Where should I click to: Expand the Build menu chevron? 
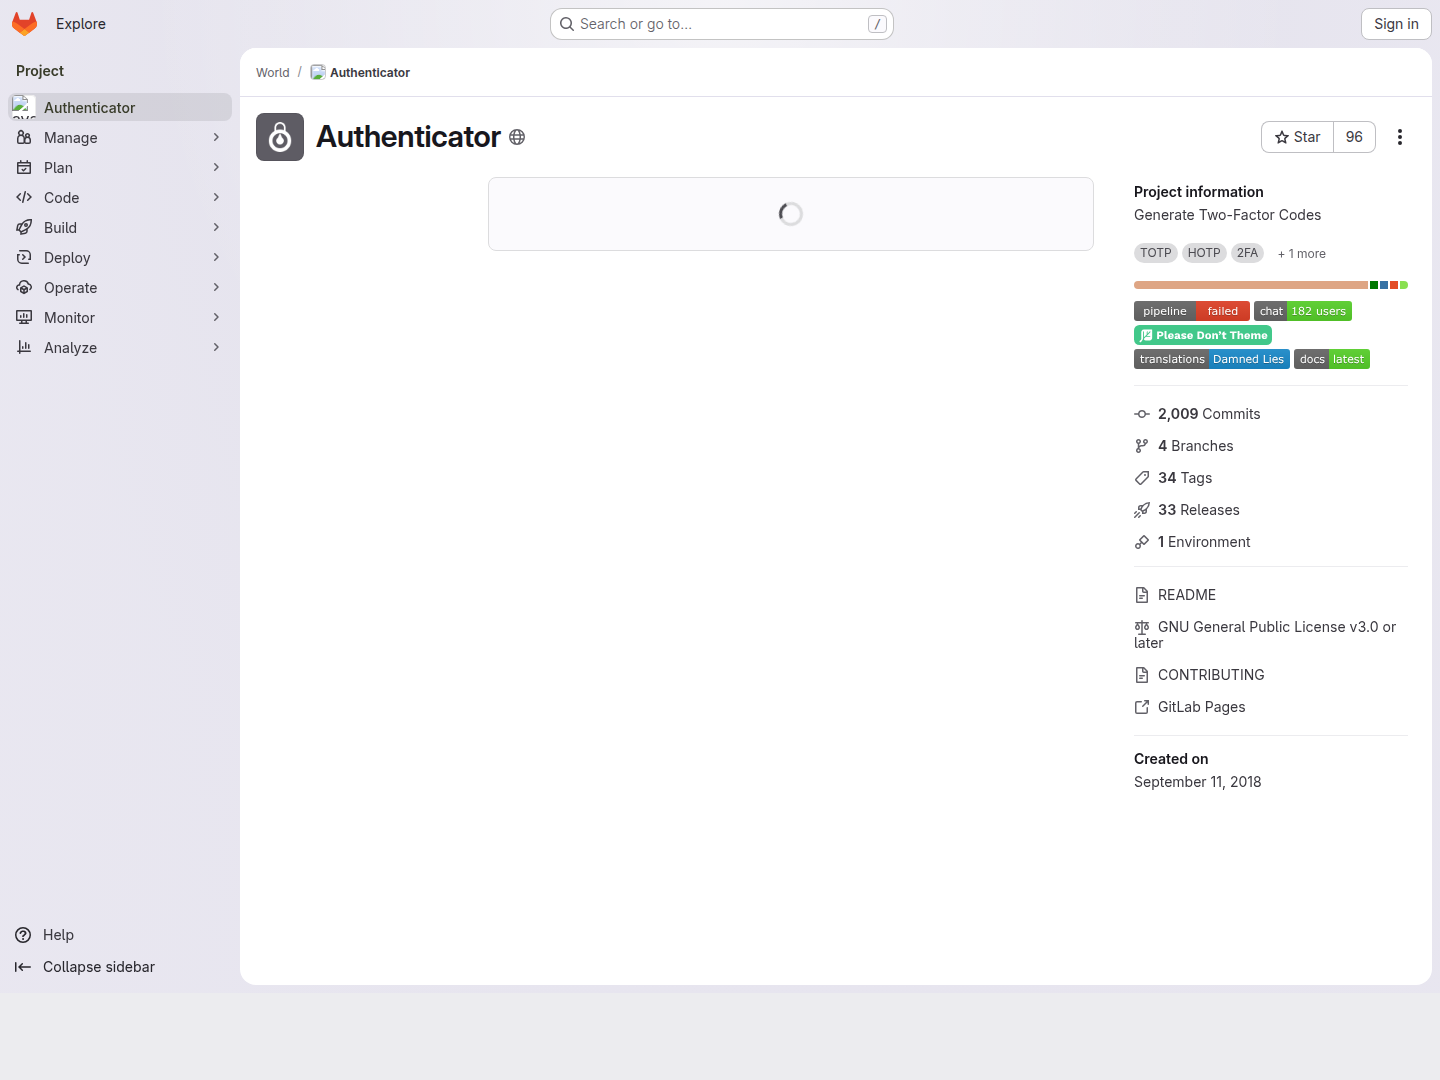coord(216,227)
